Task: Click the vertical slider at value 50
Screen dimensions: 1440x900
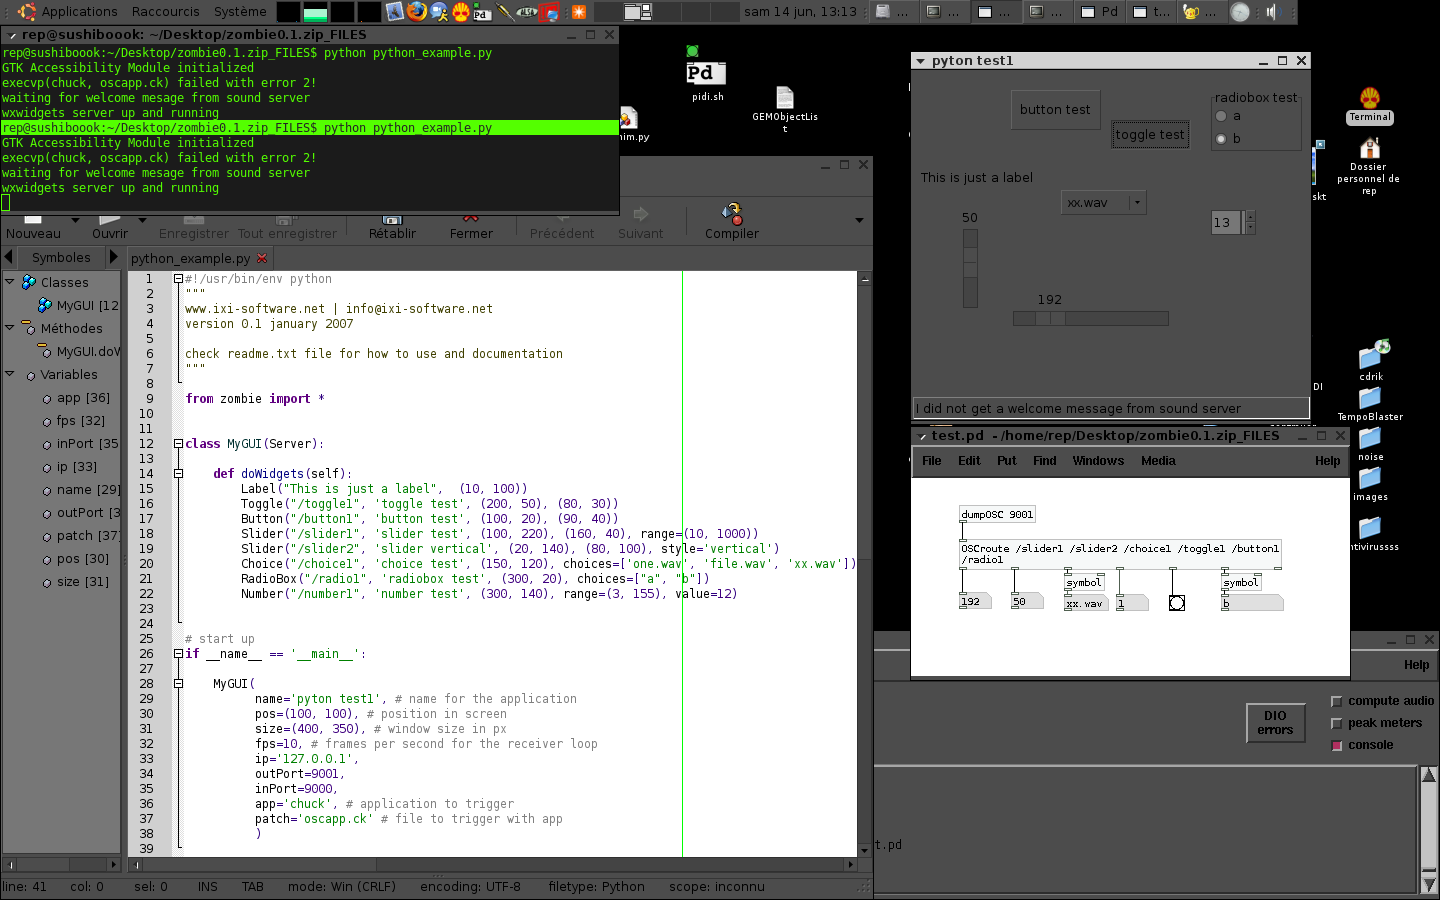Action: 970,268
